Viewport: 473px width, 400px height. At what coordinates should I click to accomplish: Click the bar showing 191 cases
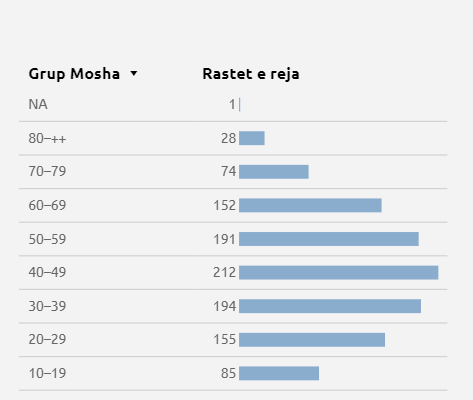[329, 239]
